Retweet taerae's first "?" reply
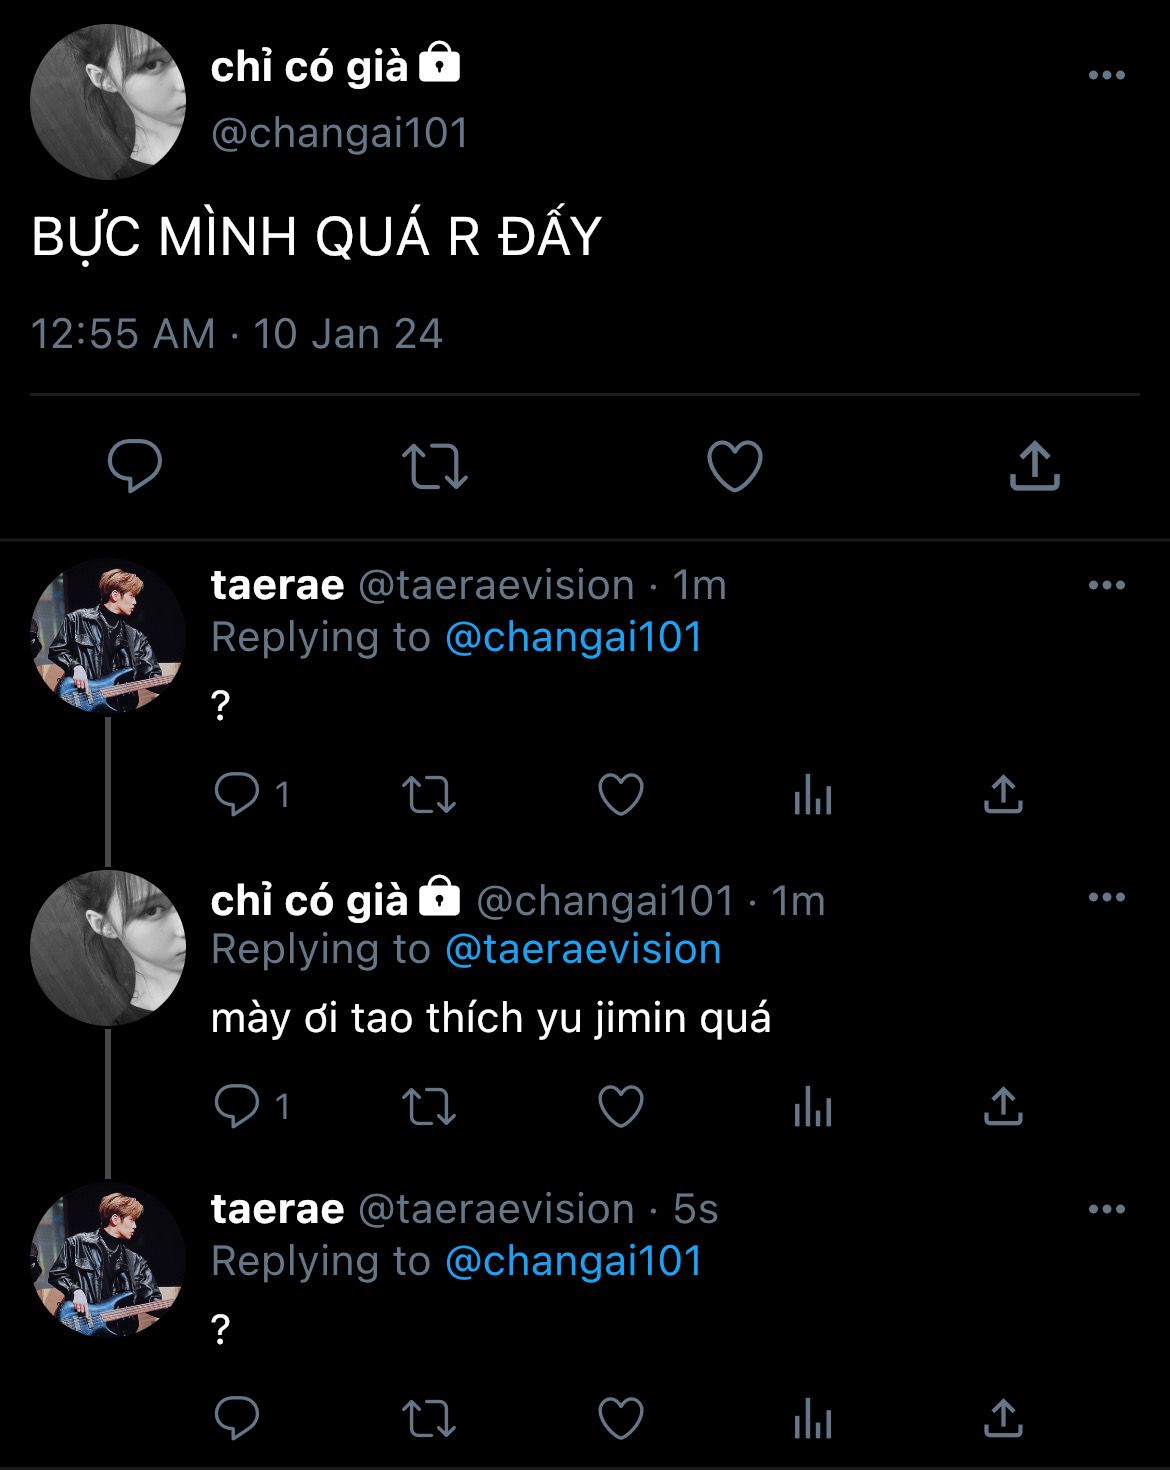 point(429,795)
